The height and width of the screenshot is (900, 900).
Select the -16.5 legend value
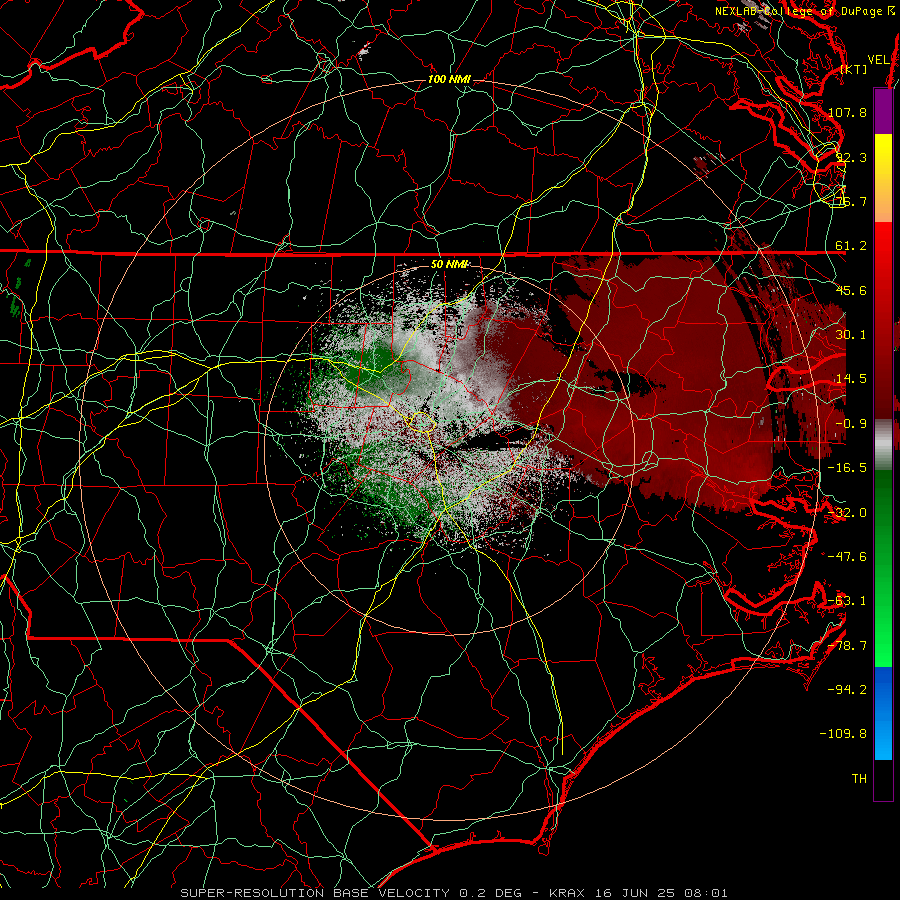[x=847, y=468]
